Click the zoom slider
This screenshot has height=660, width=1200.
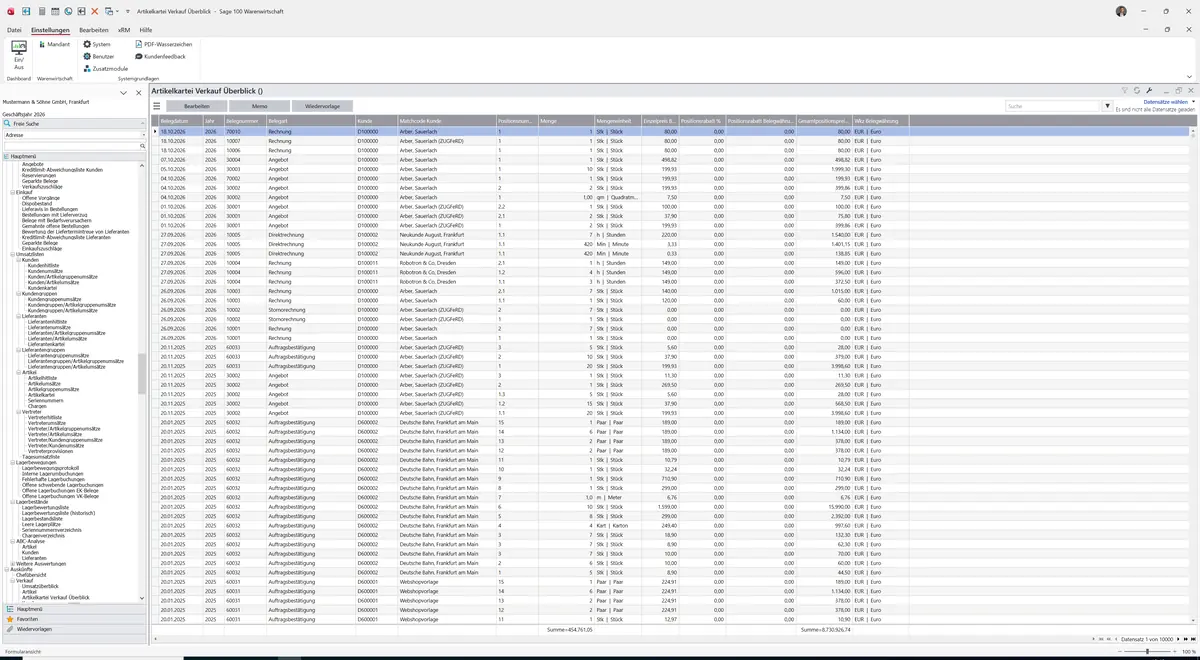click(x=1145, y=651)
